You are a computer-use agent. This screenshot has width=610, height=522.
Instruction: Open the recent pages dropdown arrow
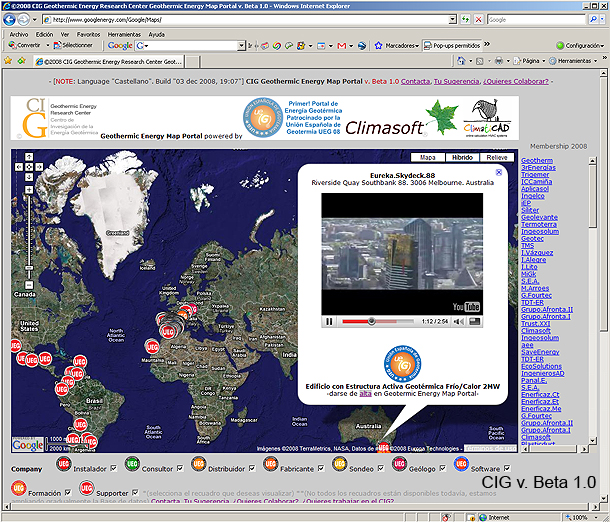click(x=35, y=19)
